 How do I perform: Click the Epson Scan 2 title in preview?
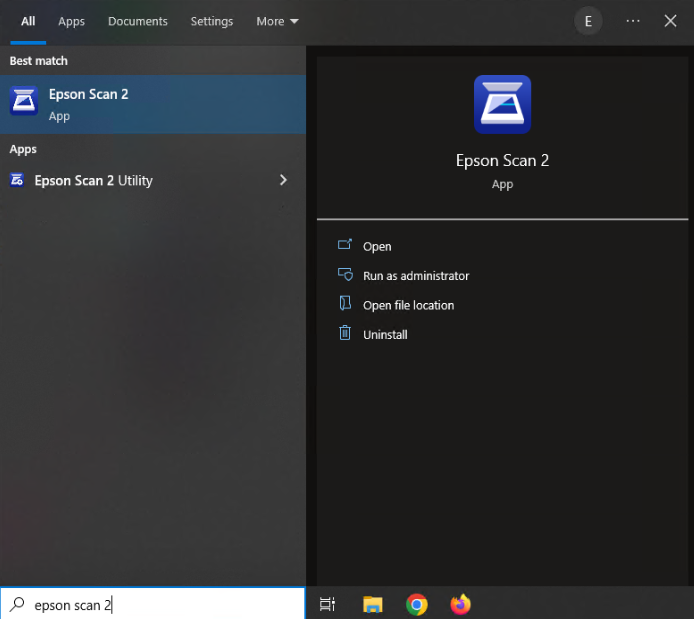(x=502, y=160)
